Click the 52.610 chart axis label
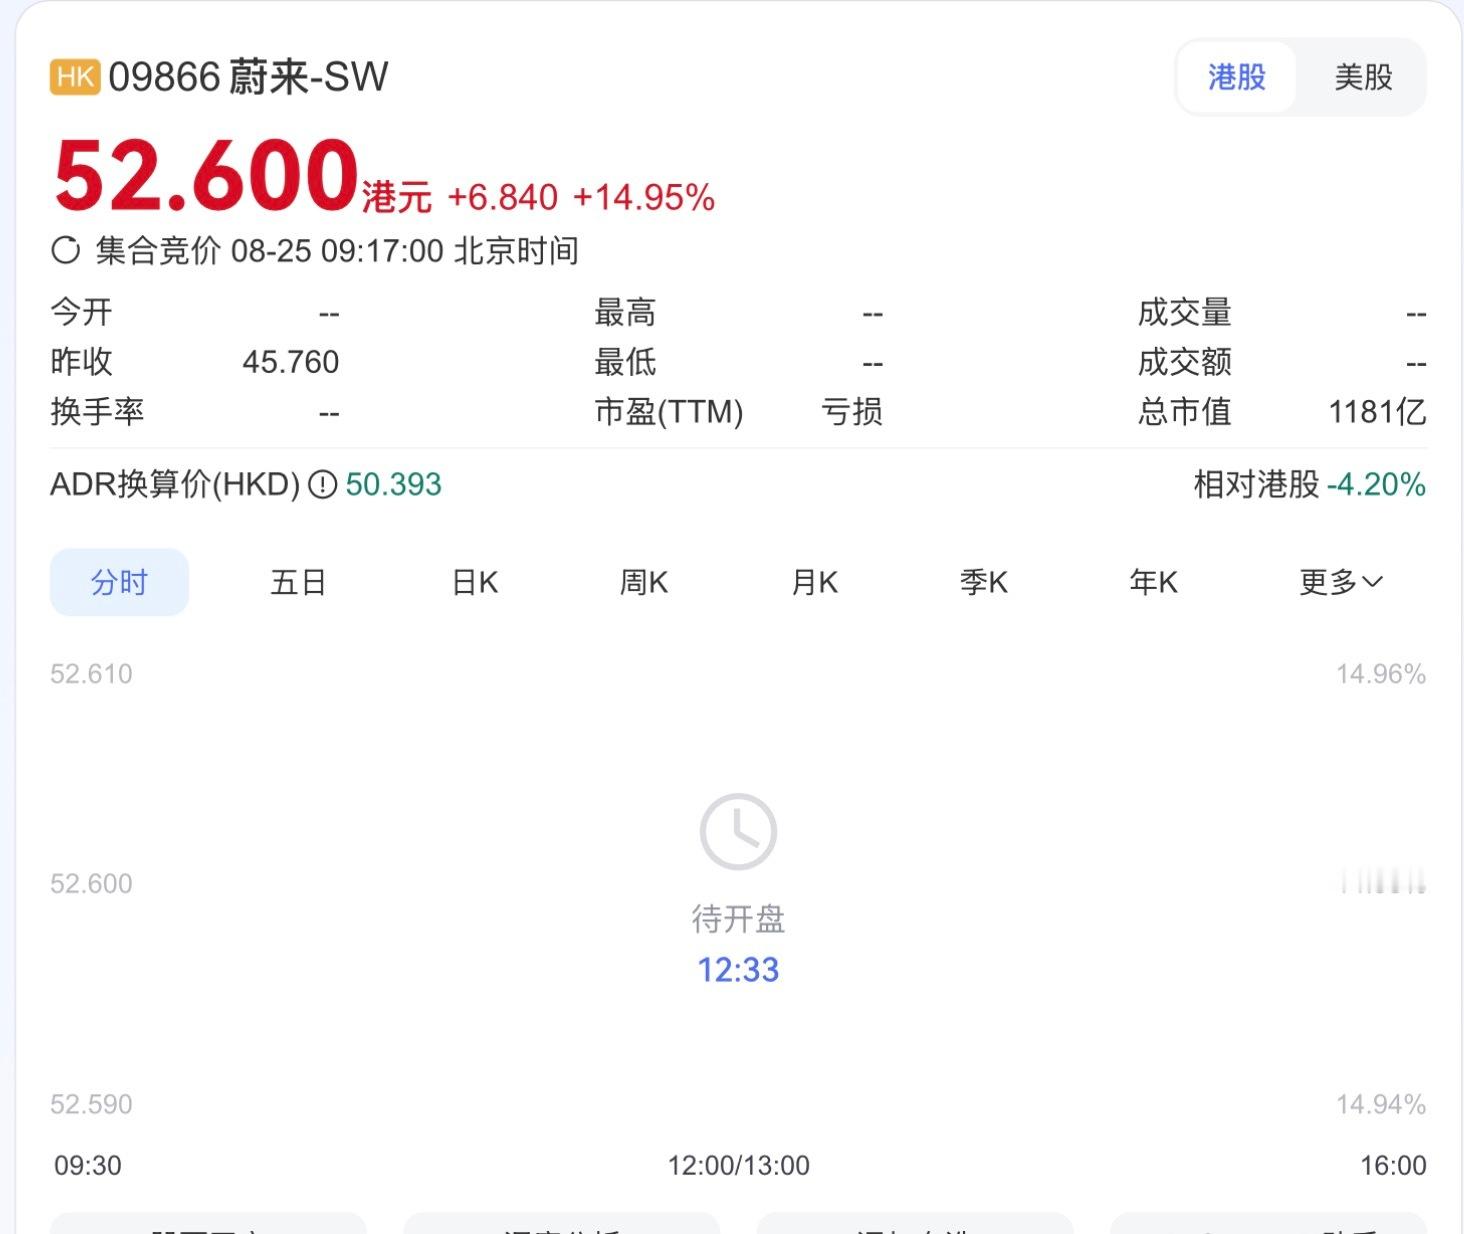 pos(91,674)
